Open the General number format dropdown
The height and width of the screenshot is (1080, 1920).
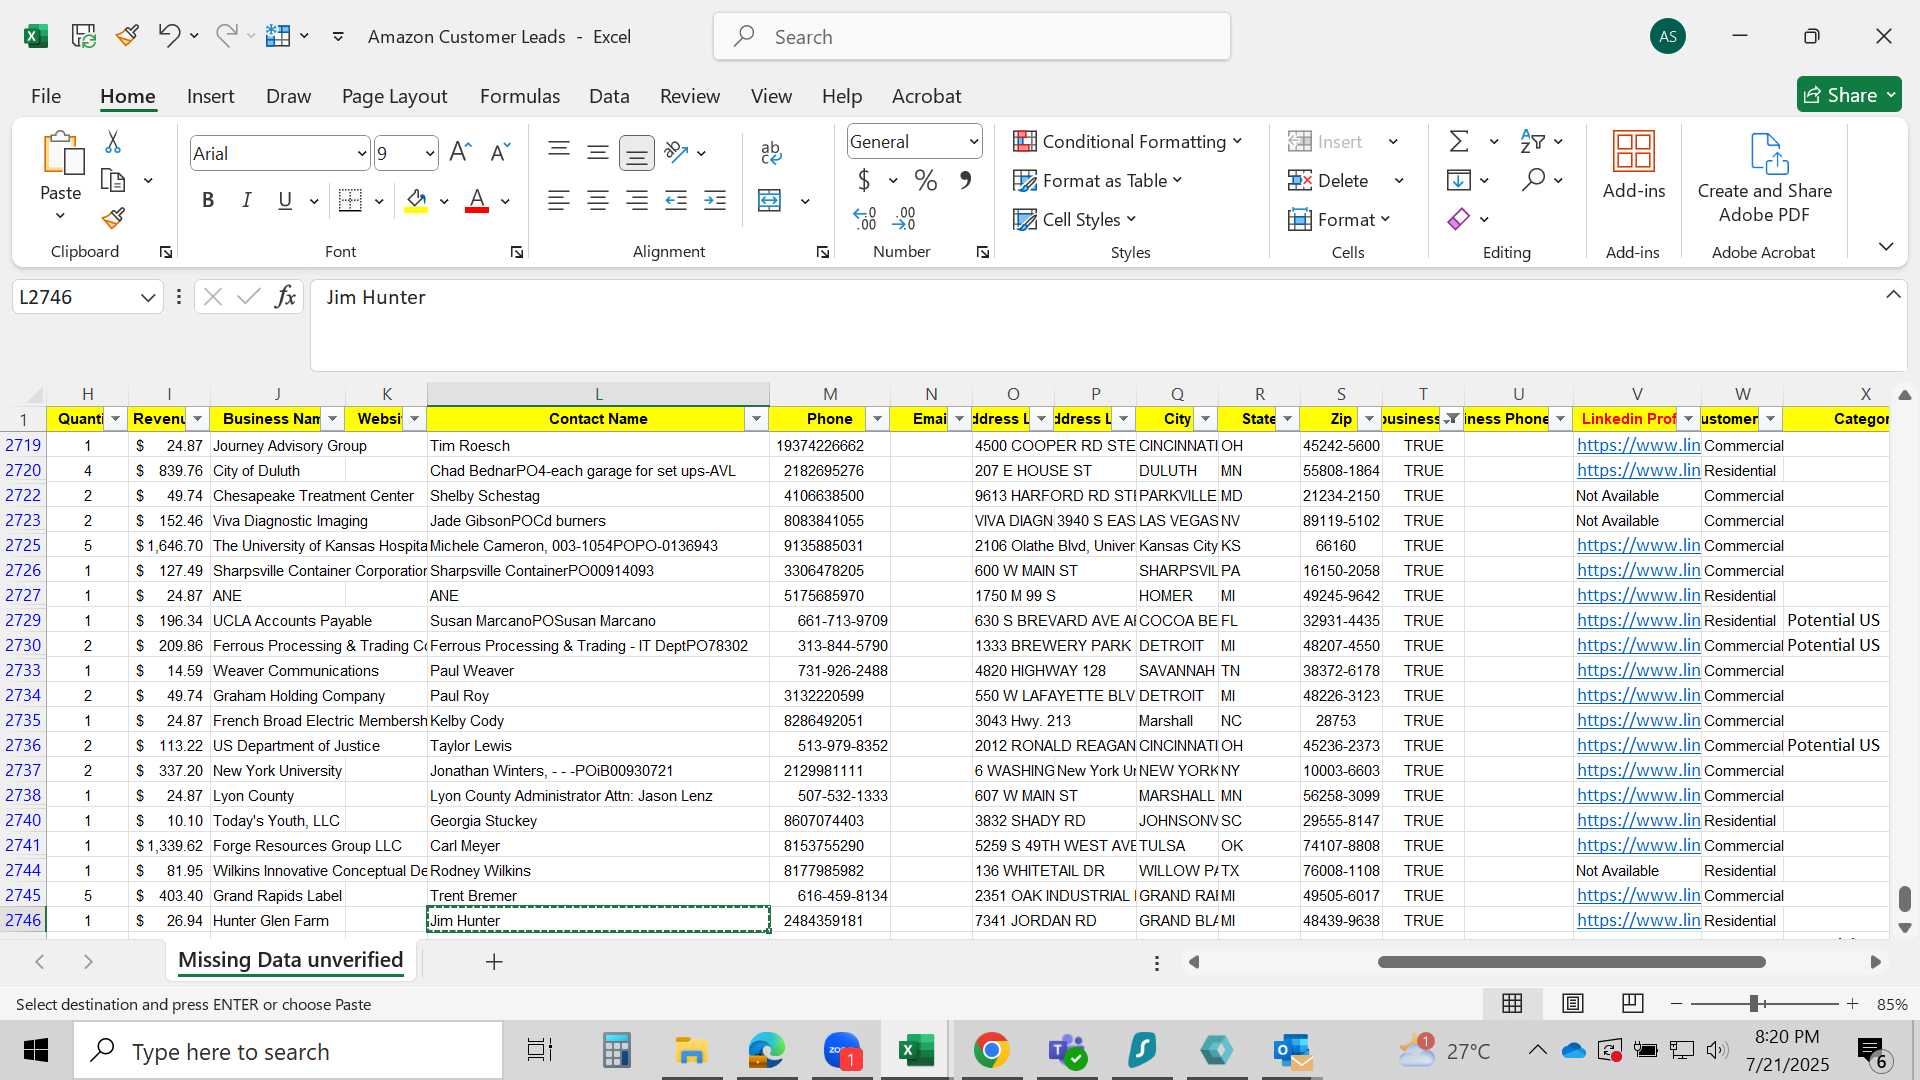click(973, 142)
